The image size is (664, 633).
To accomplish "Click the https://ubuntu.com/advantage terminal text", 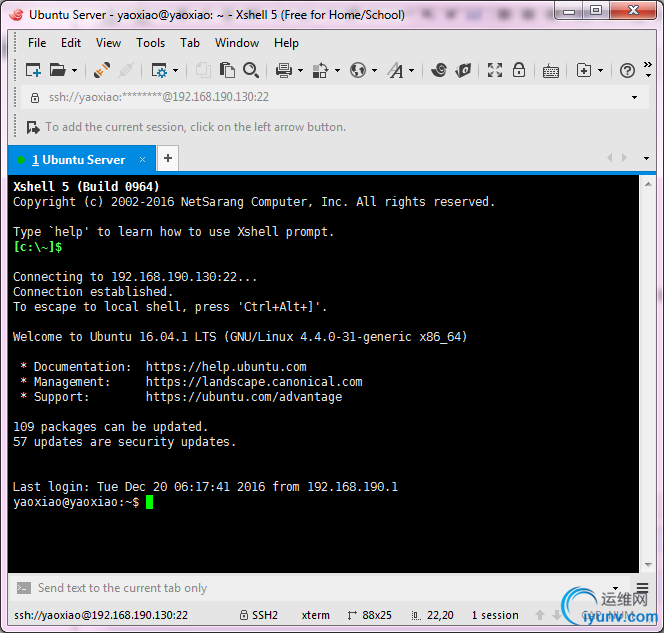I will click(x=244, y=397).
